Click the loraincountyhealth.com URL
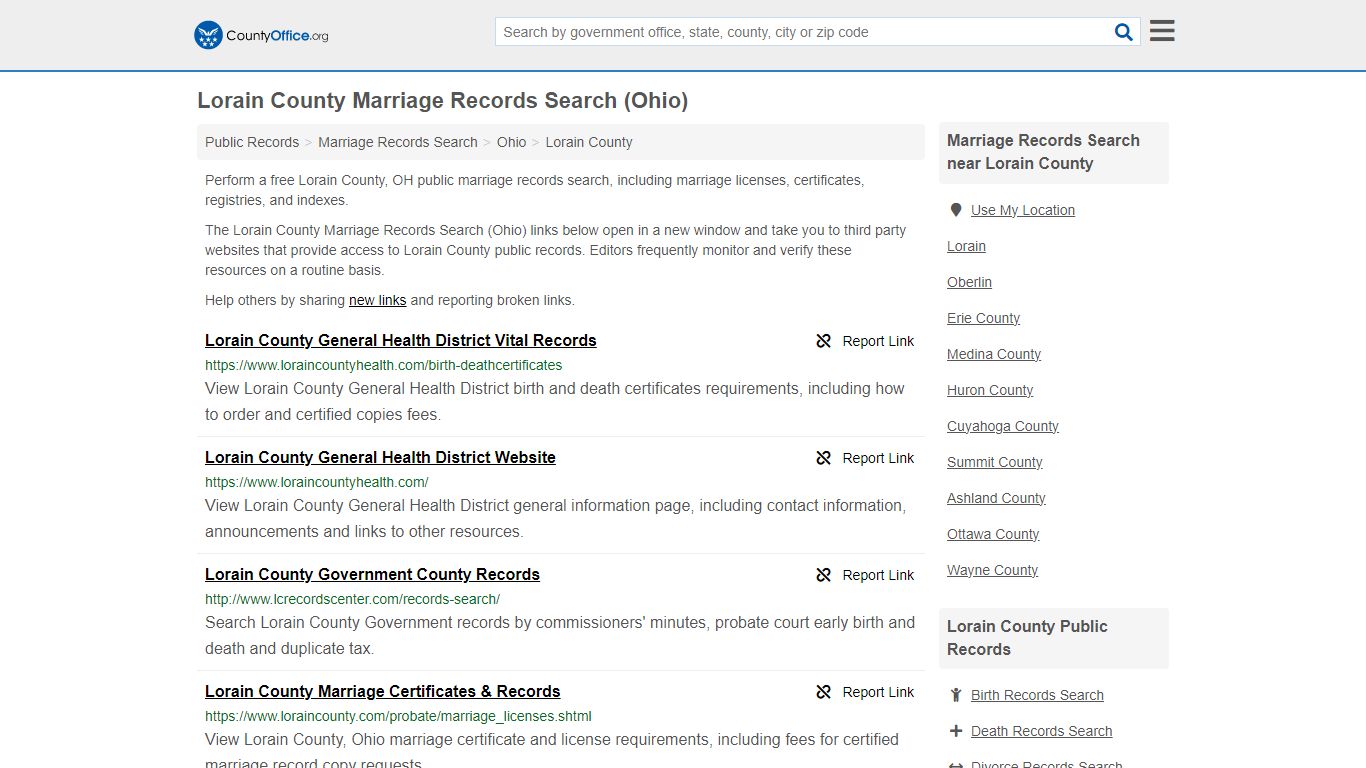This screenshot has height=768, width=1366. click(x=316, y=482)
